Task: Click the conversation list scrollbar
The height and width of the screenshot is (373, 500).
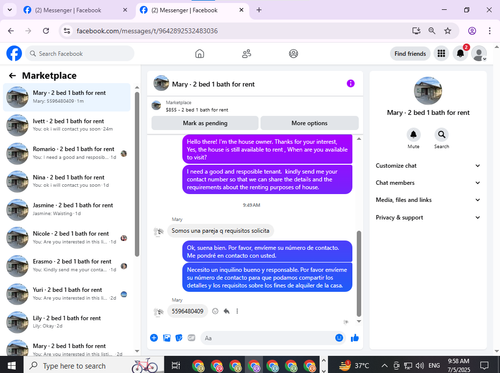Action: pos(137,173)
